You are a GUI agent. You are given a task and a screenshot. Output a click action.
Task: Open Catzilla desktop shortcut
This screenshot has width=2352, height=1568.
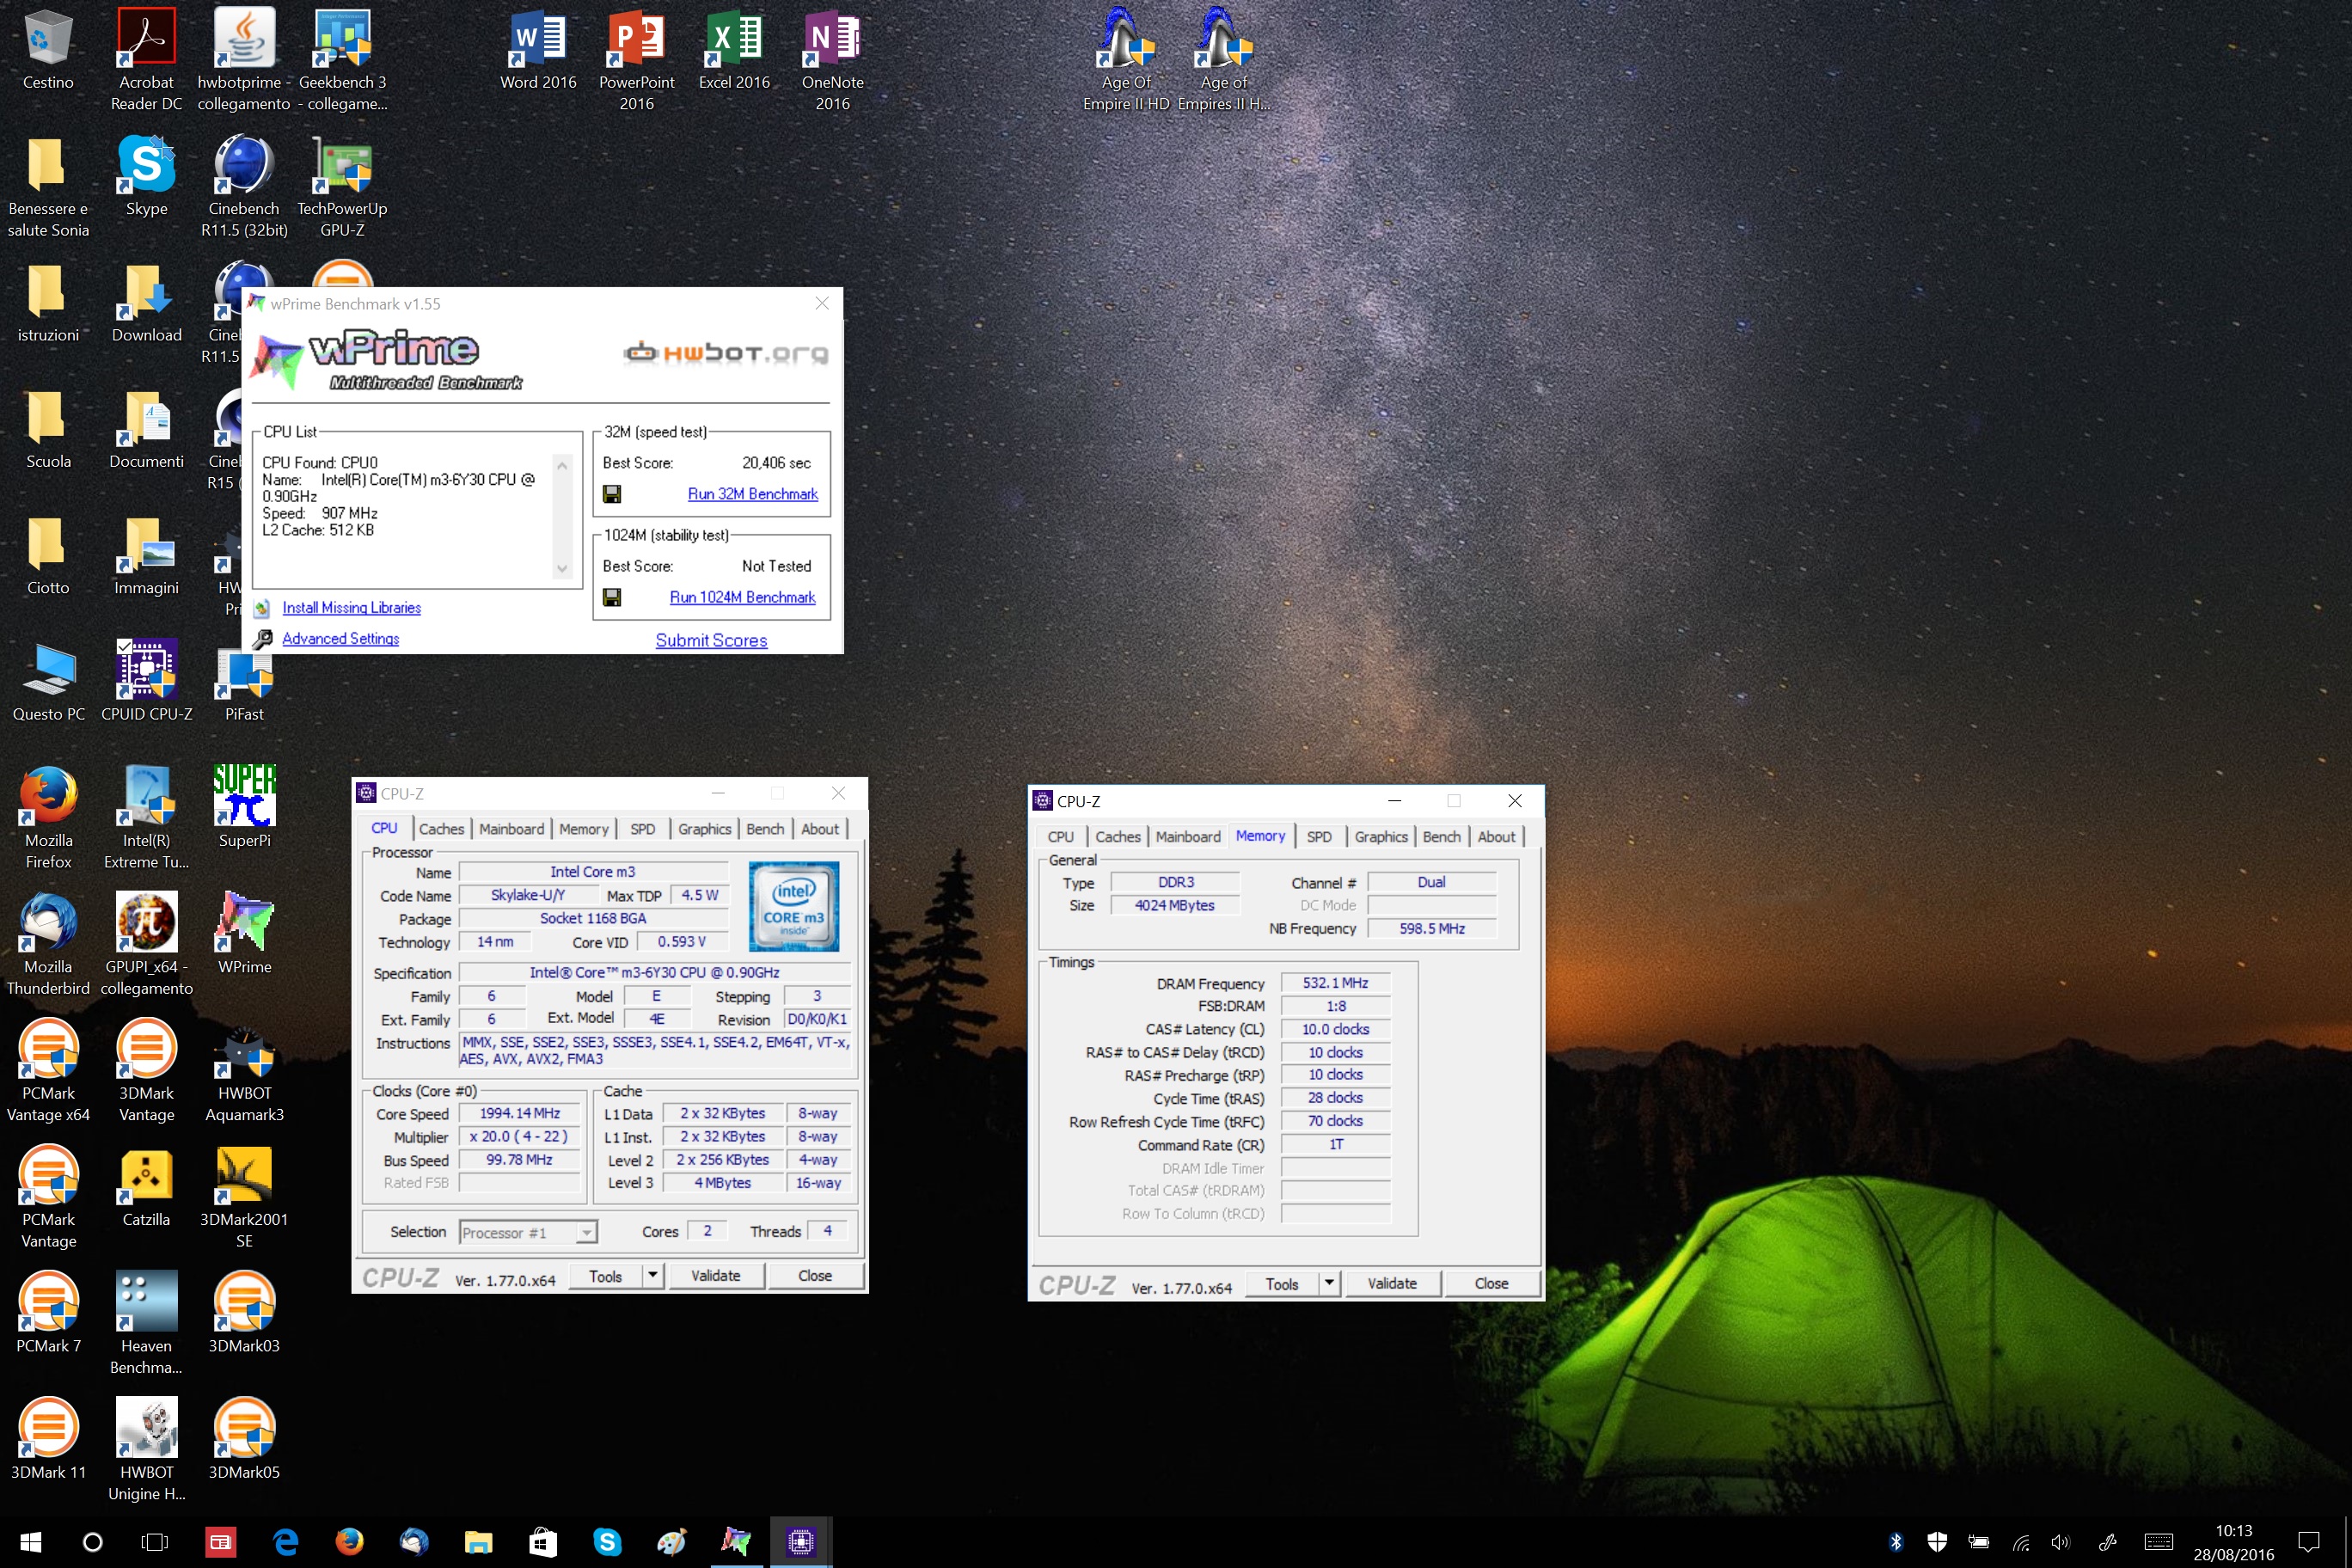tap(146, 1186)
